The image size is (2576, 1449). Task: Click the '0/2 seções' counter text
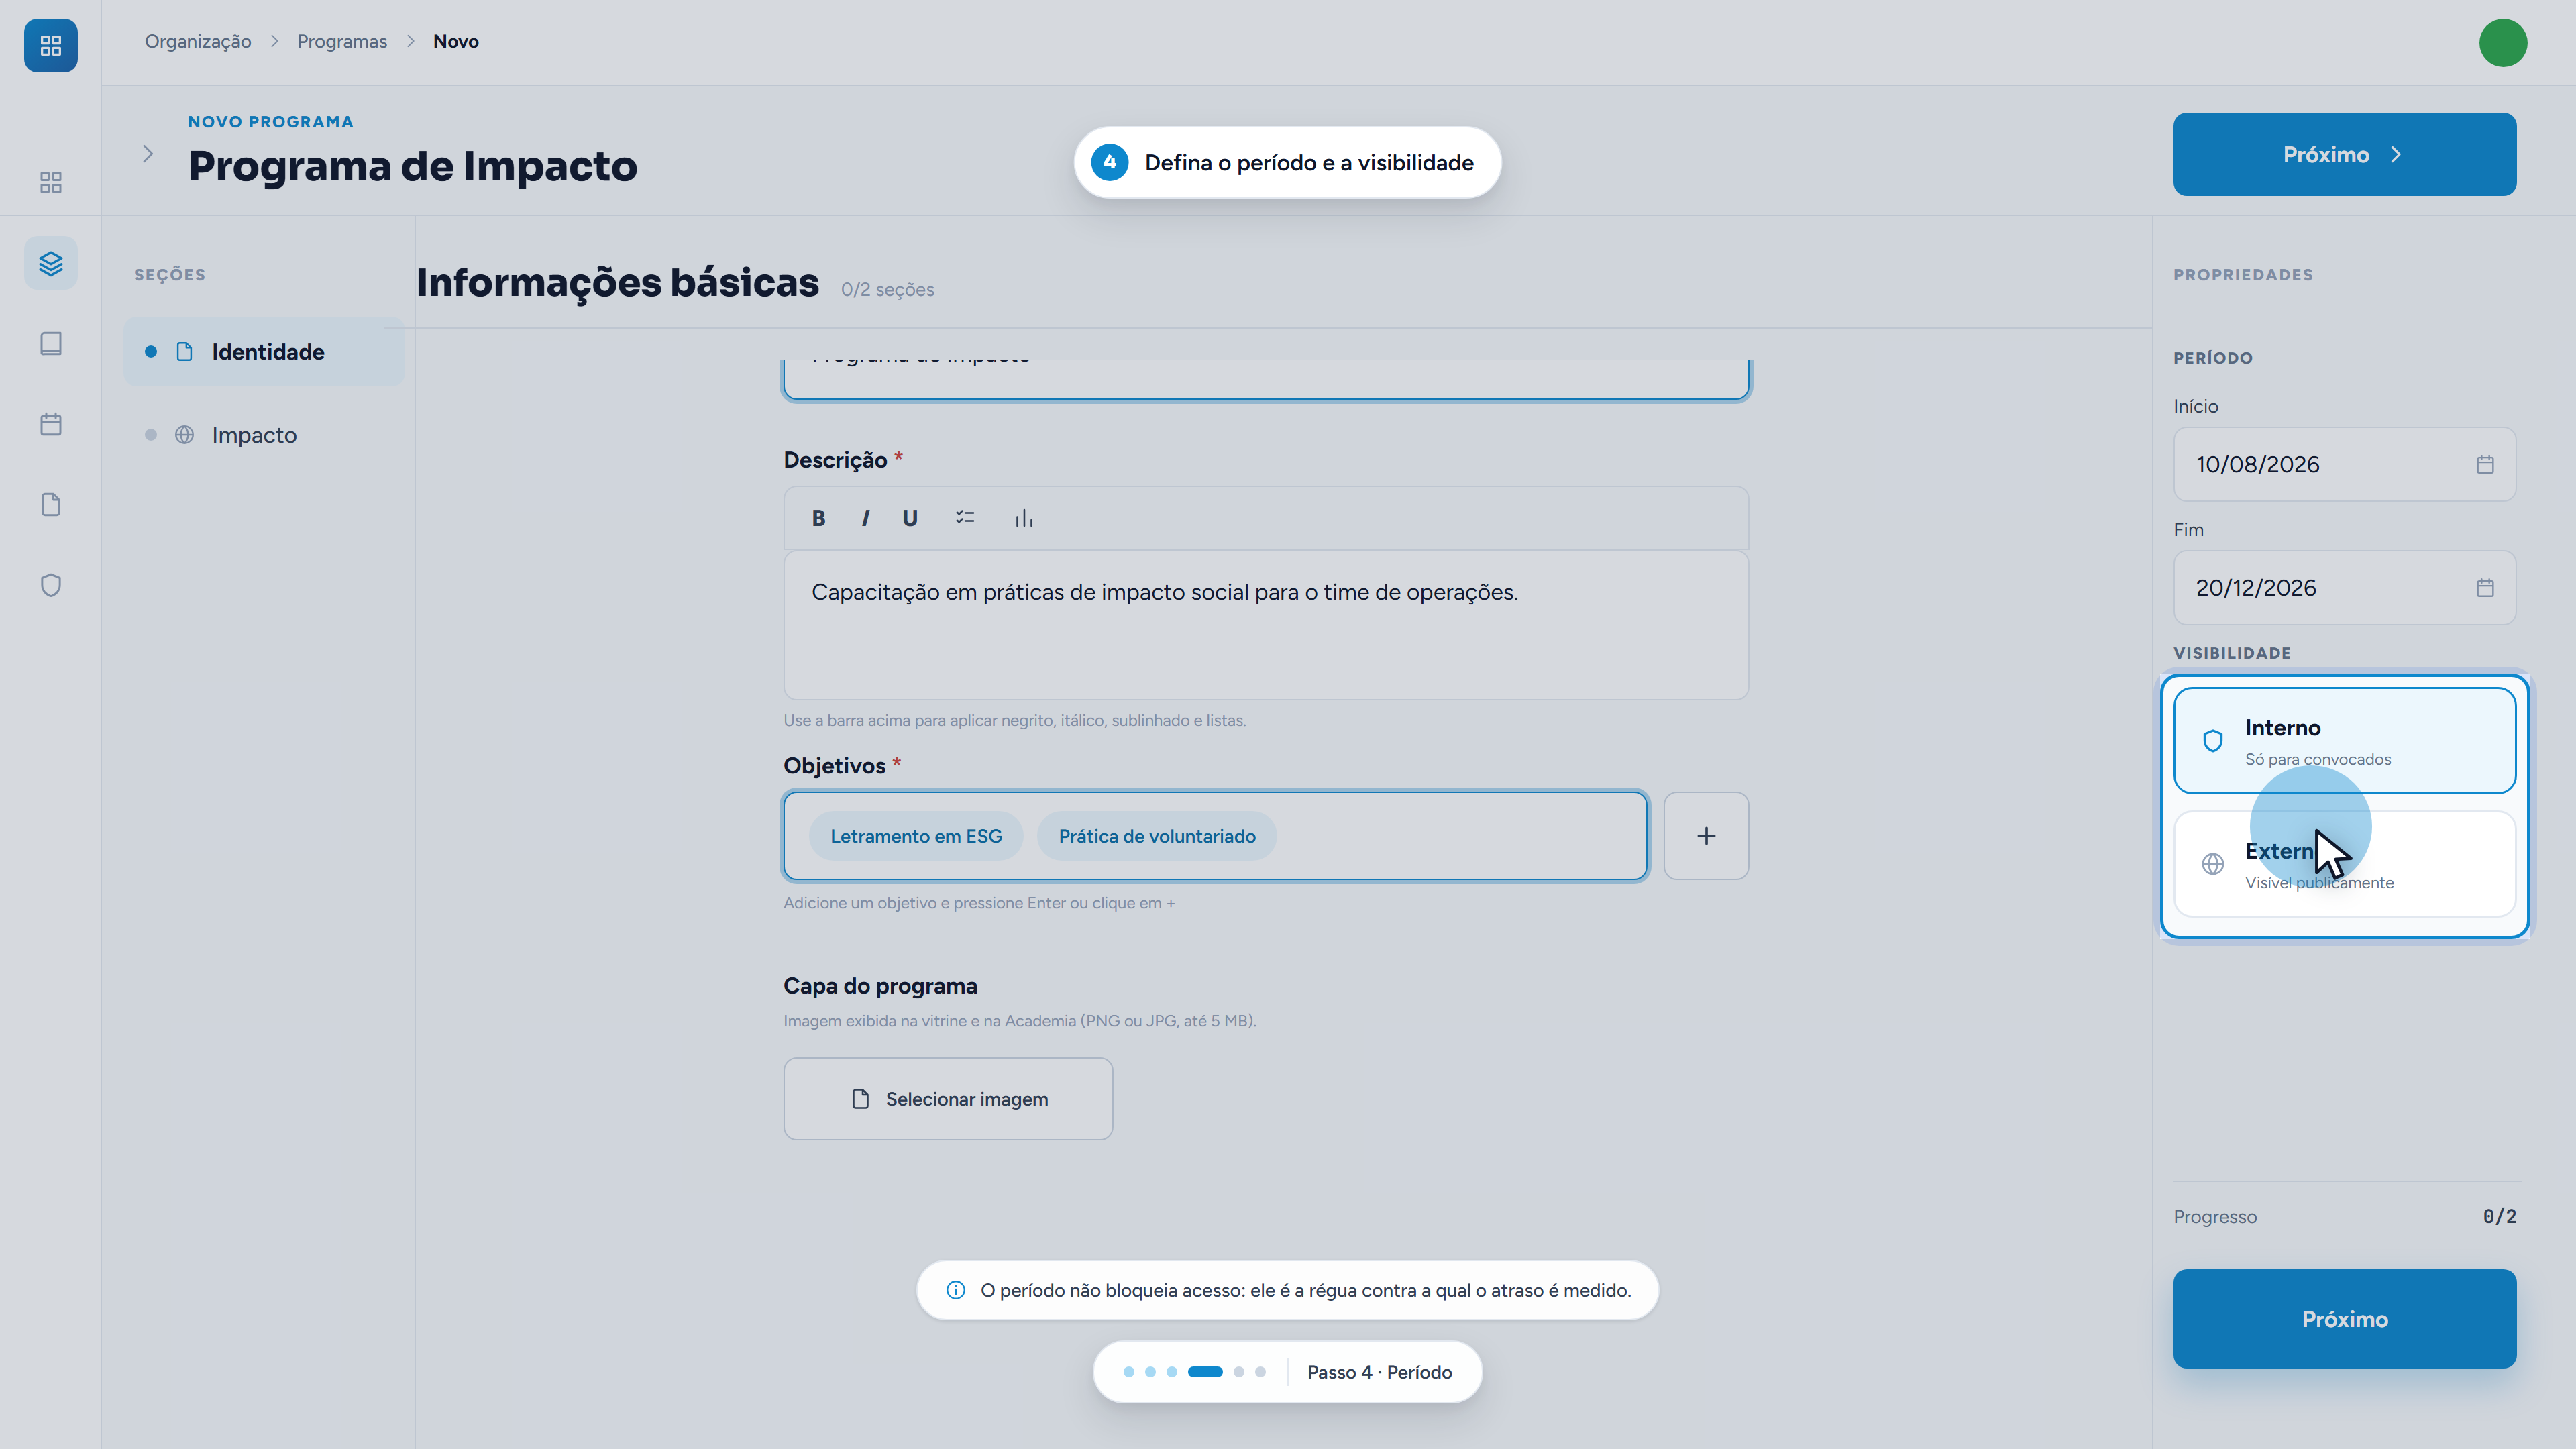(x=888, y=290)
